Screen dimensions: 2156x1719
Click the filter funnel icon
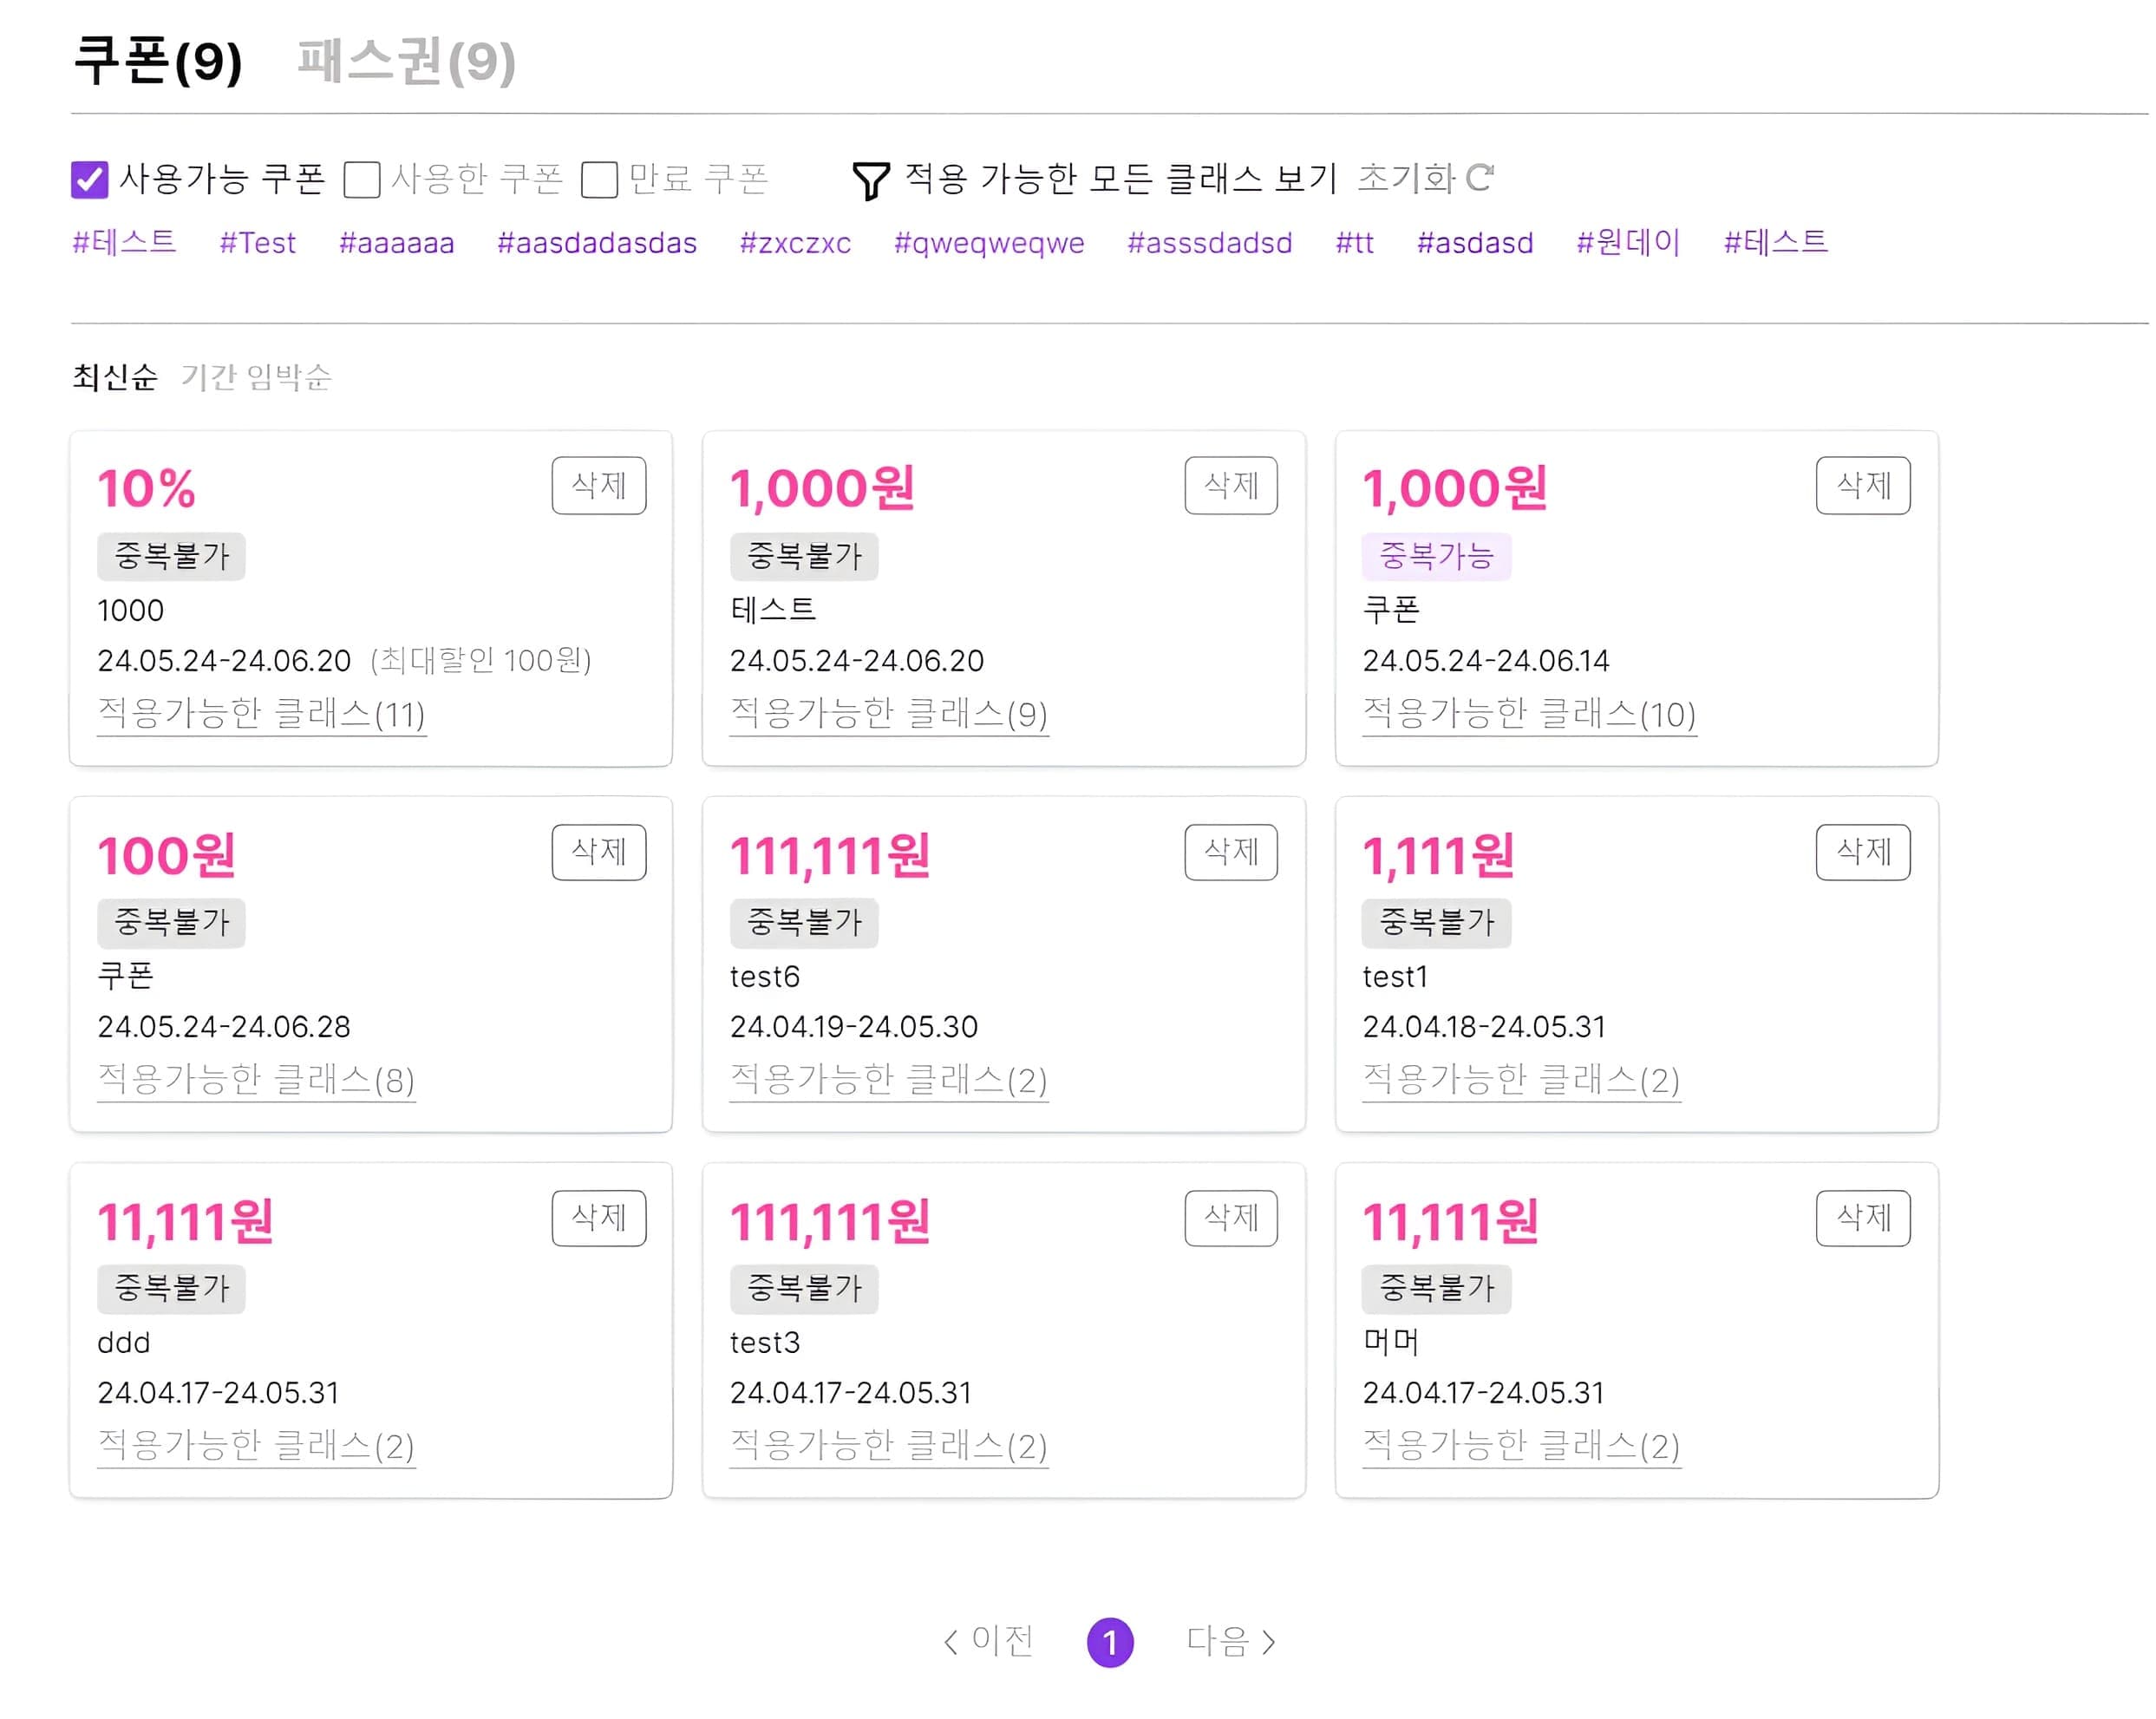pos(872,179)
